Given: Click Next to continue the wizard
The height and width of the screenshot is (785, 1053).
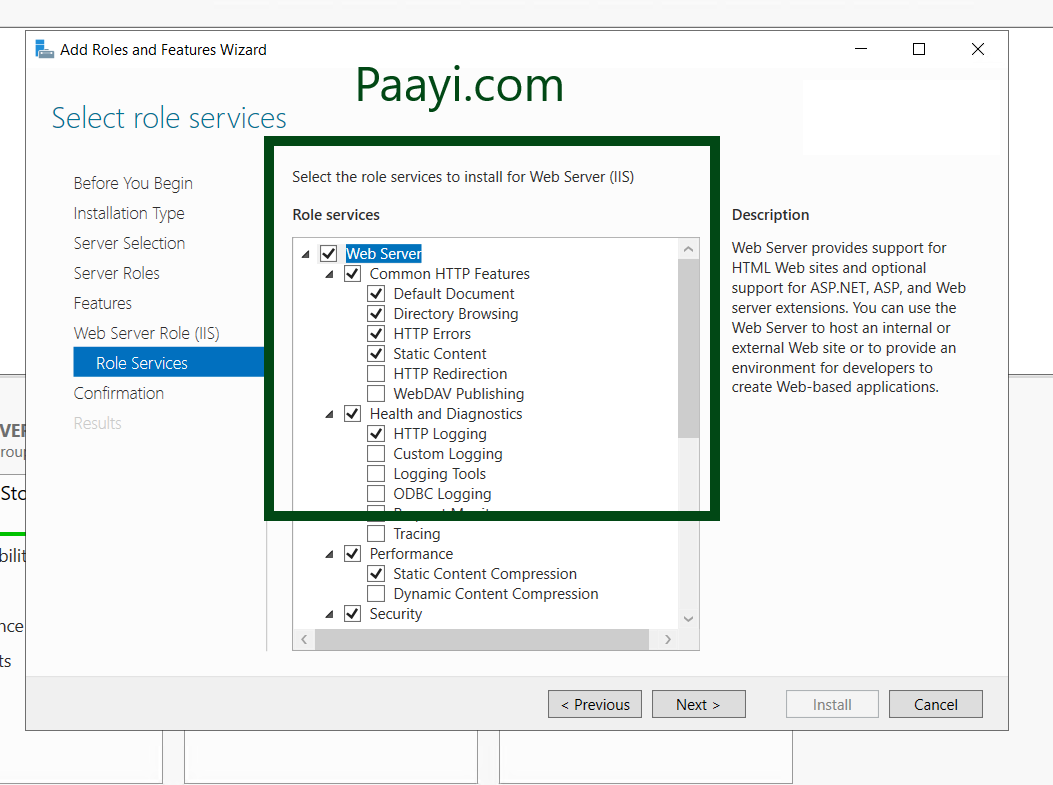Looking at the screenshot, I should click(698, 704).
